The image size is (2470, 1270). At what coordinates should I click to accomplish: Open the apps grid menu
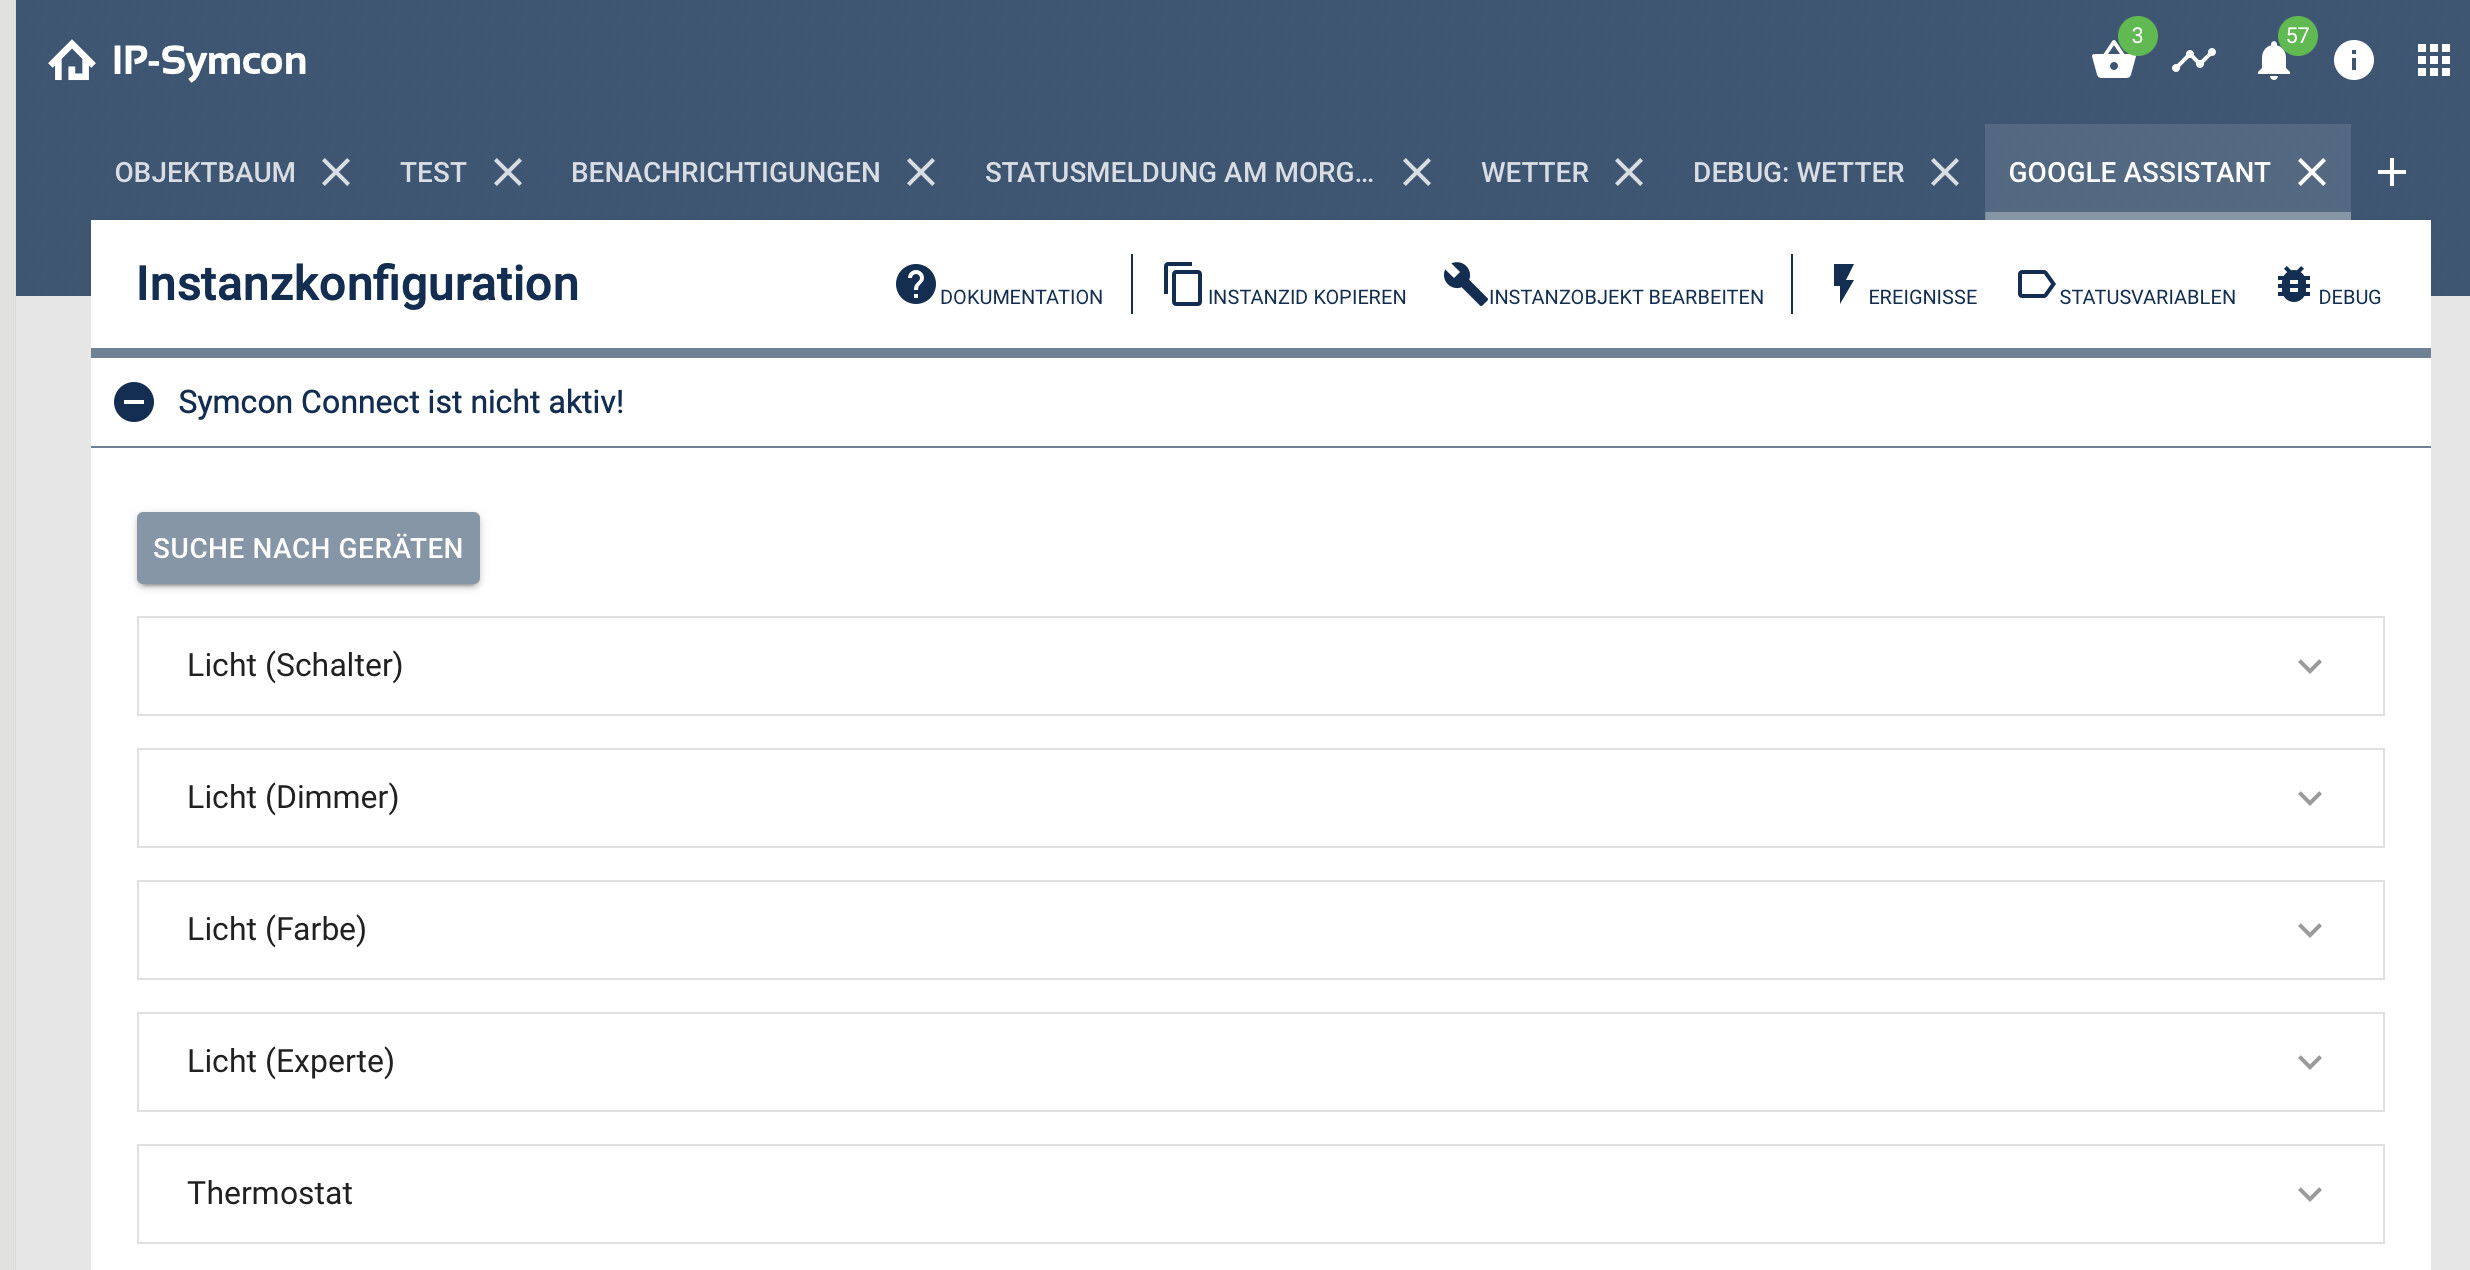(2433, 61)
